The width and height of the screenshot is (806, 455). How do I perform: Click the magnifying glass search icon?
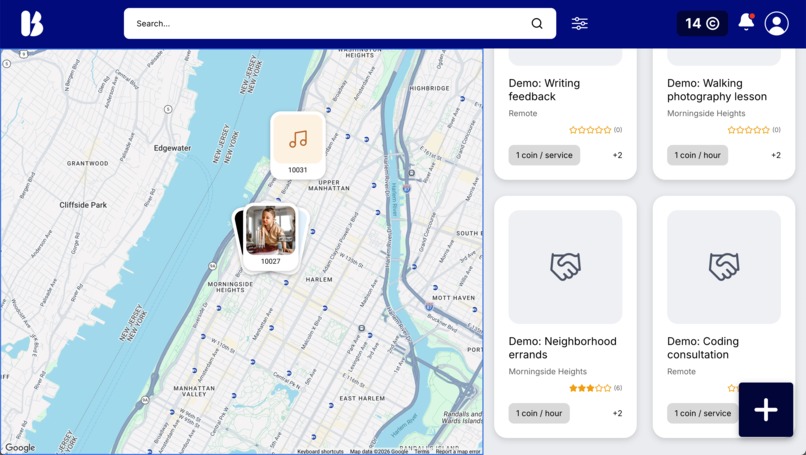(537, 24)
